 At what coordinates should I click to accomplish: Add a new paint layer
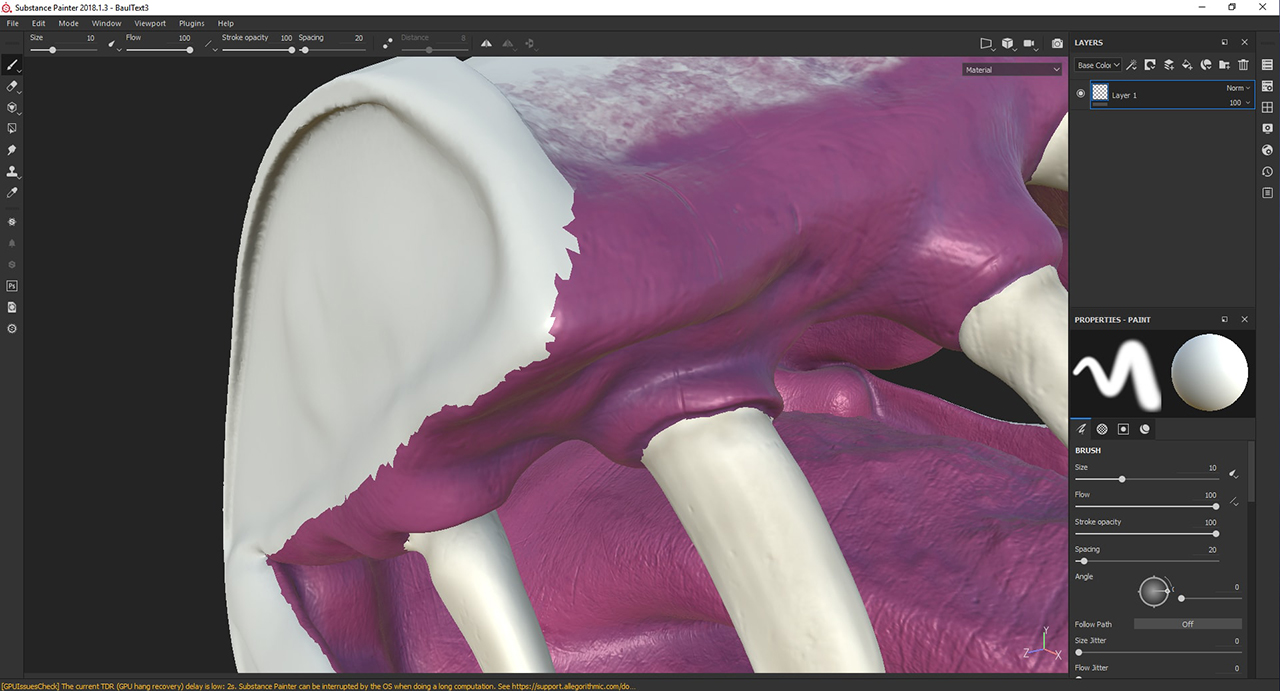[x=1168, y=65]
